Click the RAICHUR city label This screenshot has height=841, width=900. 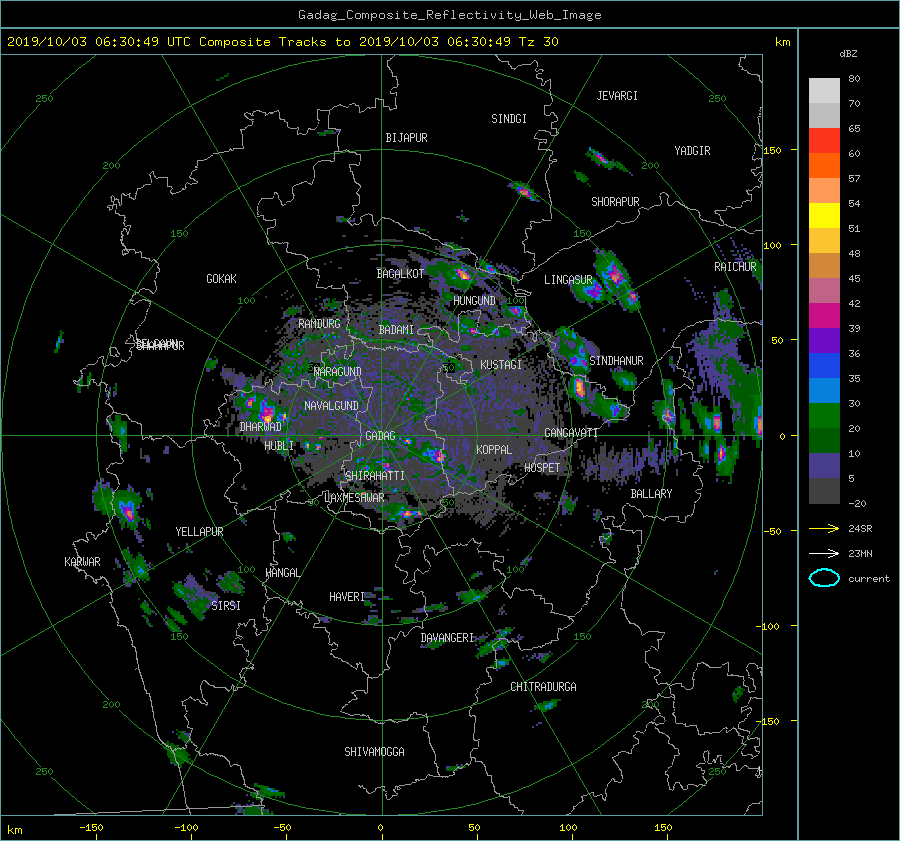point(735,267)
